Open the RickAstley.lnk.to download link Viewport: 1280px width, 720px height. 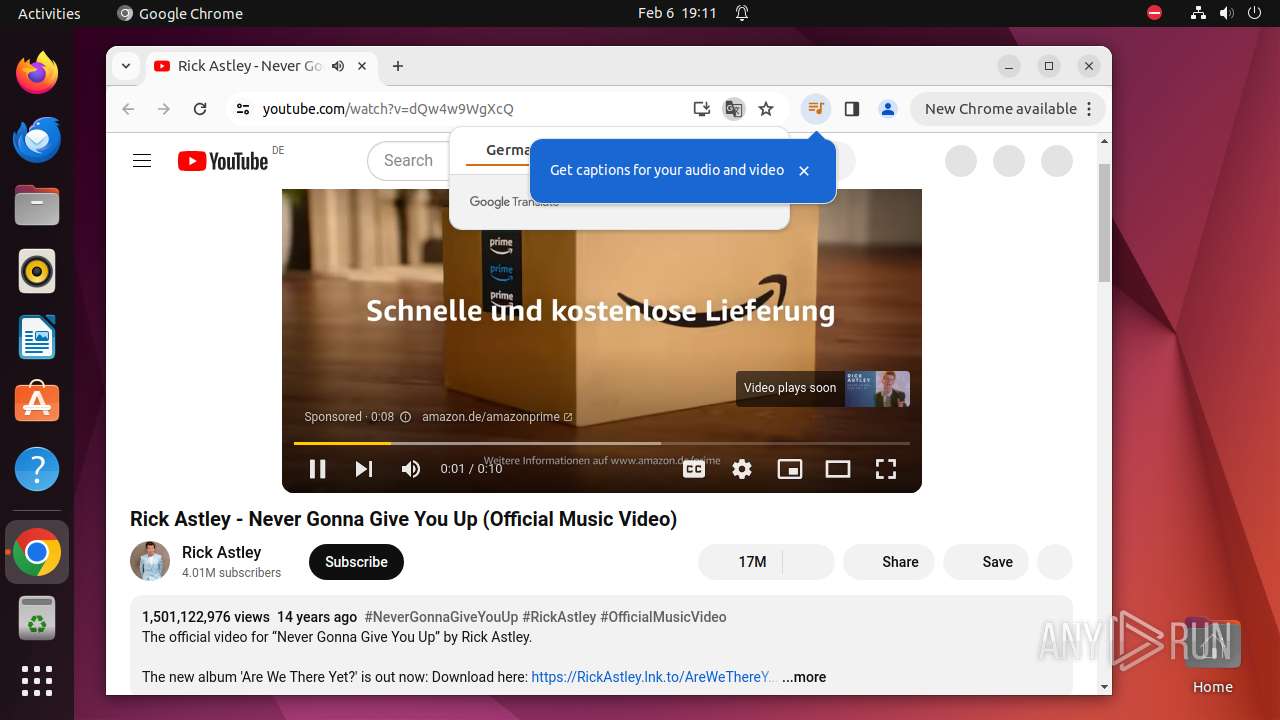point(652,677)
